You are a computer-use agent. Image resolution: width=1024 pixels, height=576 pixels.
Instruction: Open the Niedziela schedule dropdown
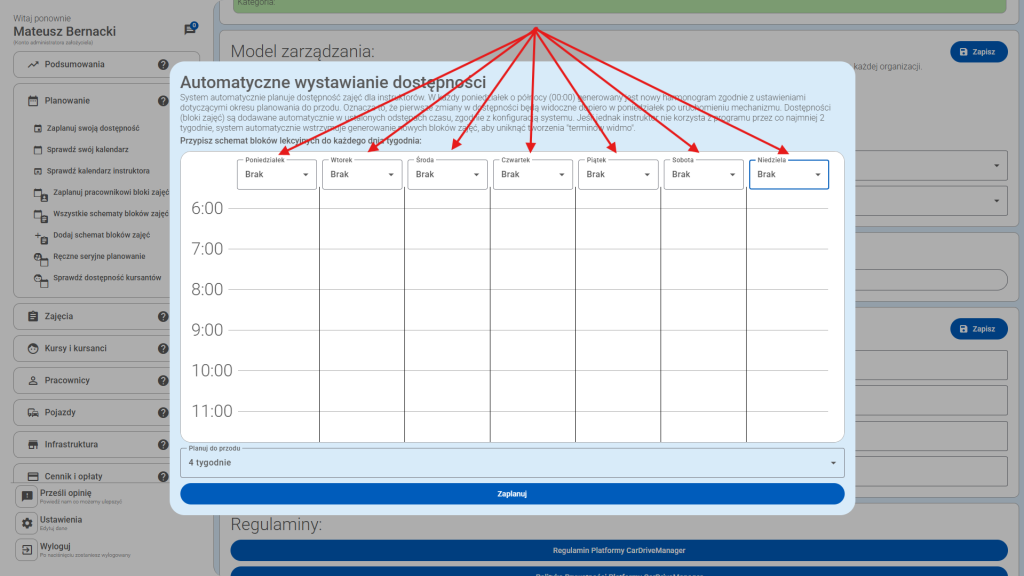coord(789,175)
